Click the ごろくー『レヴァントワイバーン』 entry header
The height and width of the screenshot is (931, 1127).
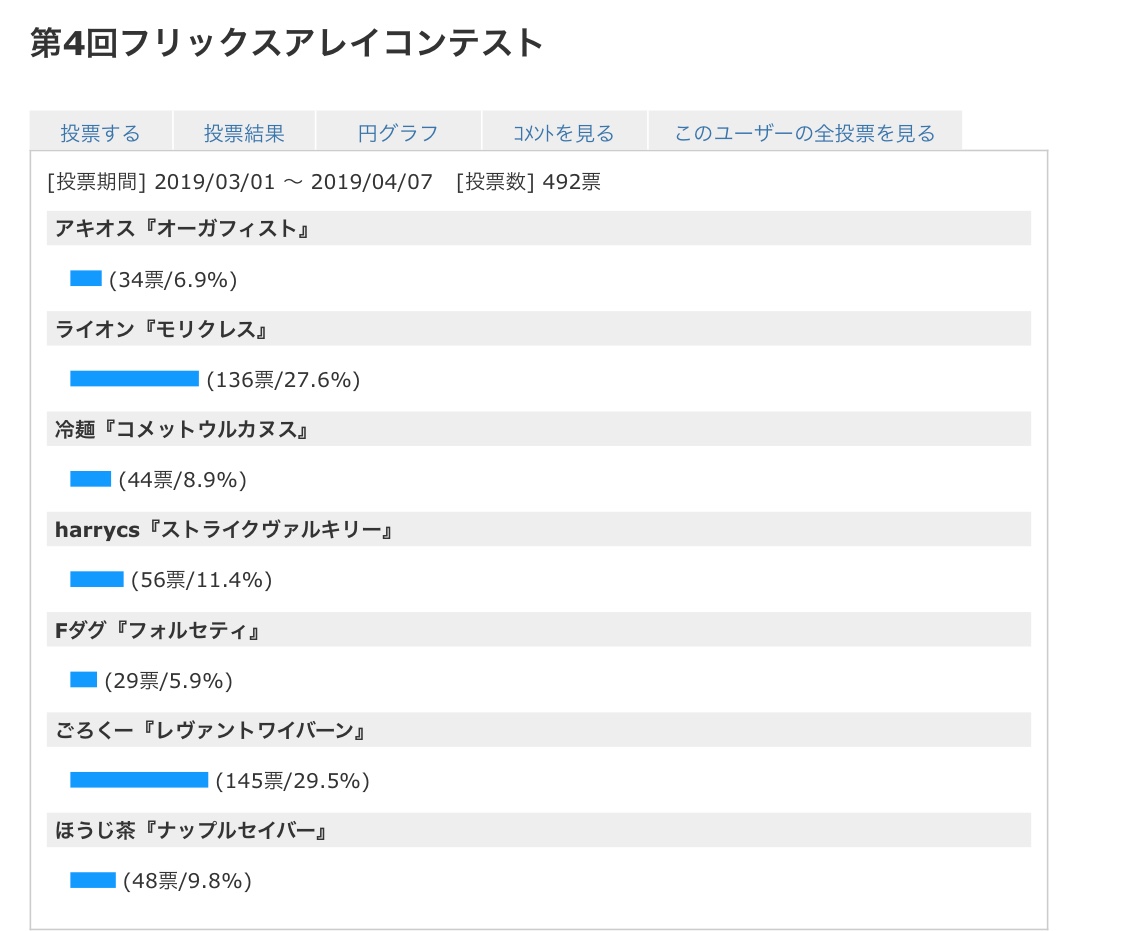coord(209,730)
